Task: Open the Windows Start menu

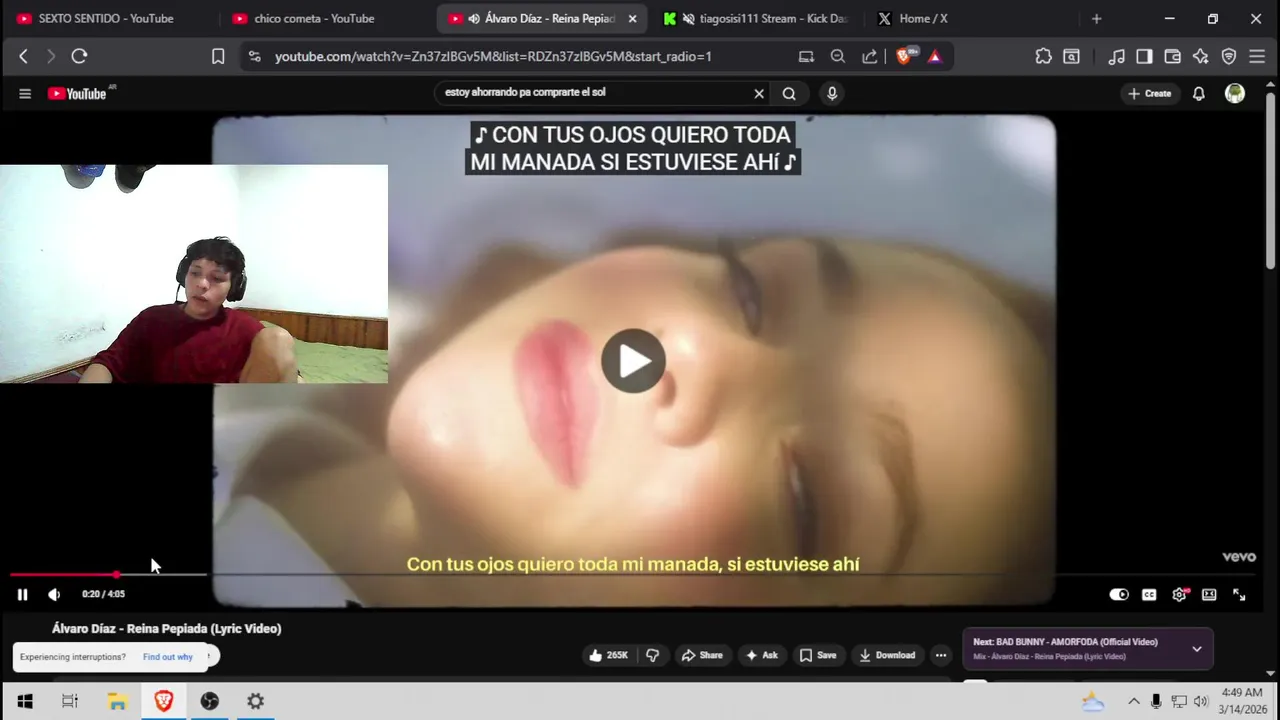Action: (x=25, y=702)
